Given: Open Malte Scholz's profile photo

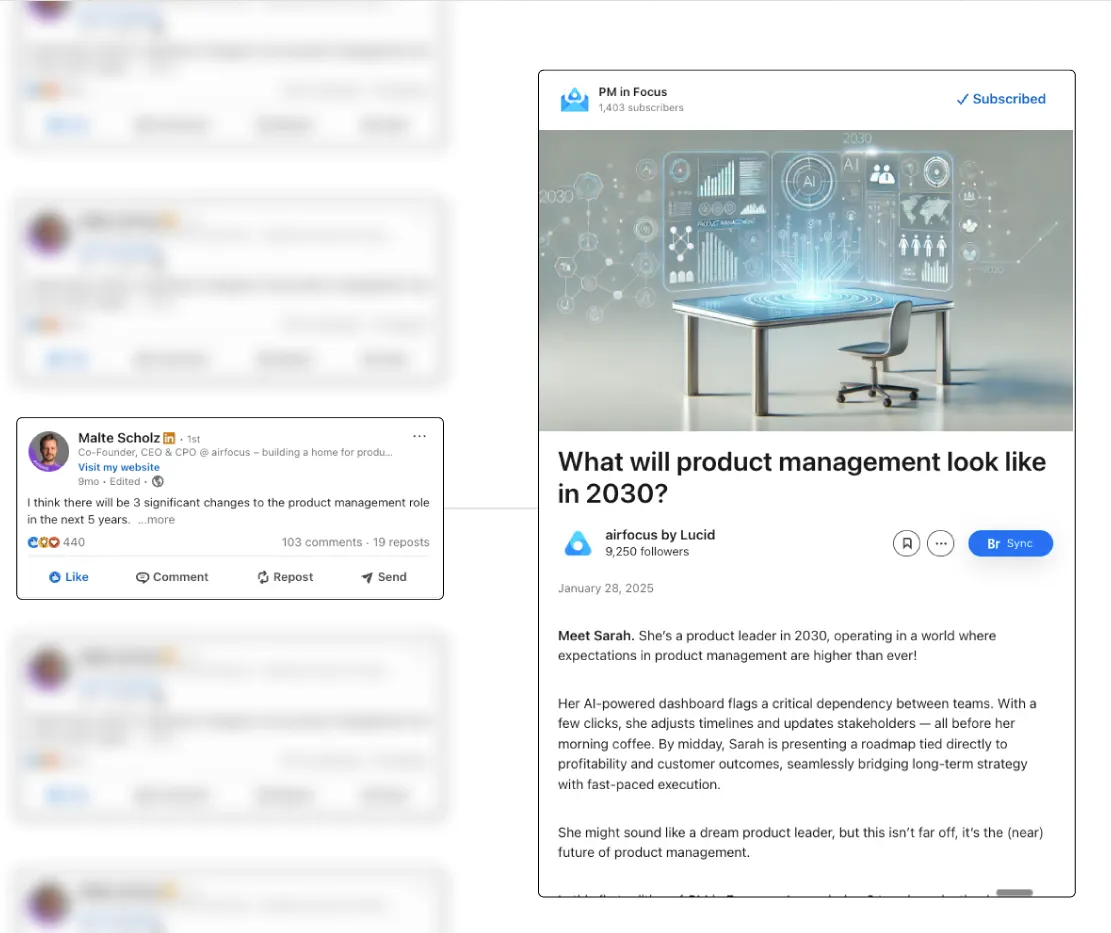Looking at the screenshot, I should tap(48, 451).
